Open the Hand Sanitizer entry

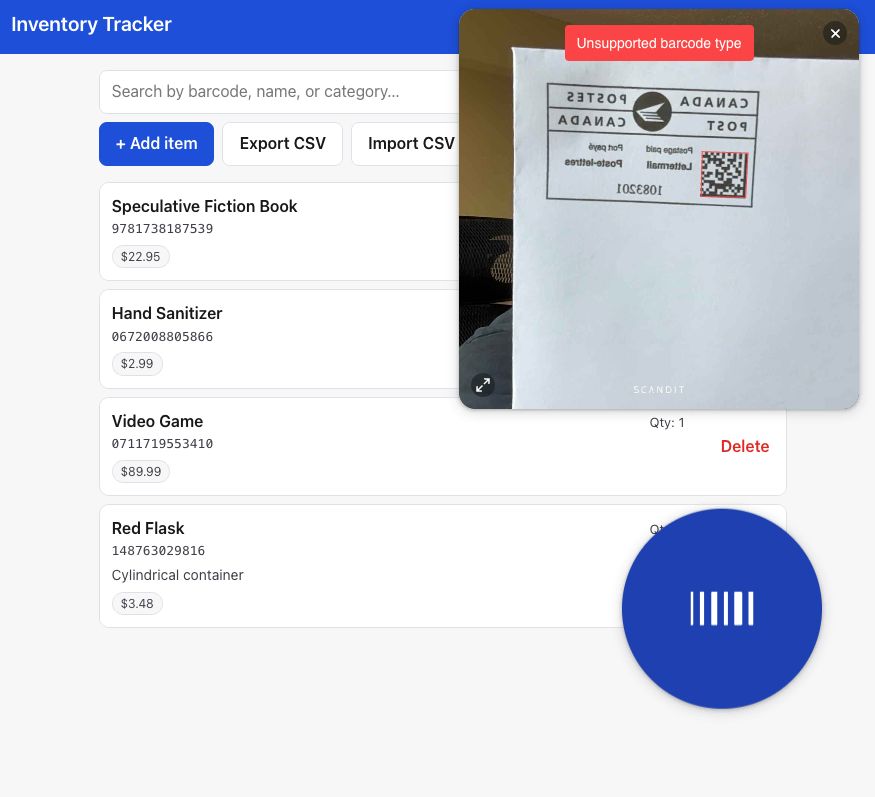click(167, 313)
